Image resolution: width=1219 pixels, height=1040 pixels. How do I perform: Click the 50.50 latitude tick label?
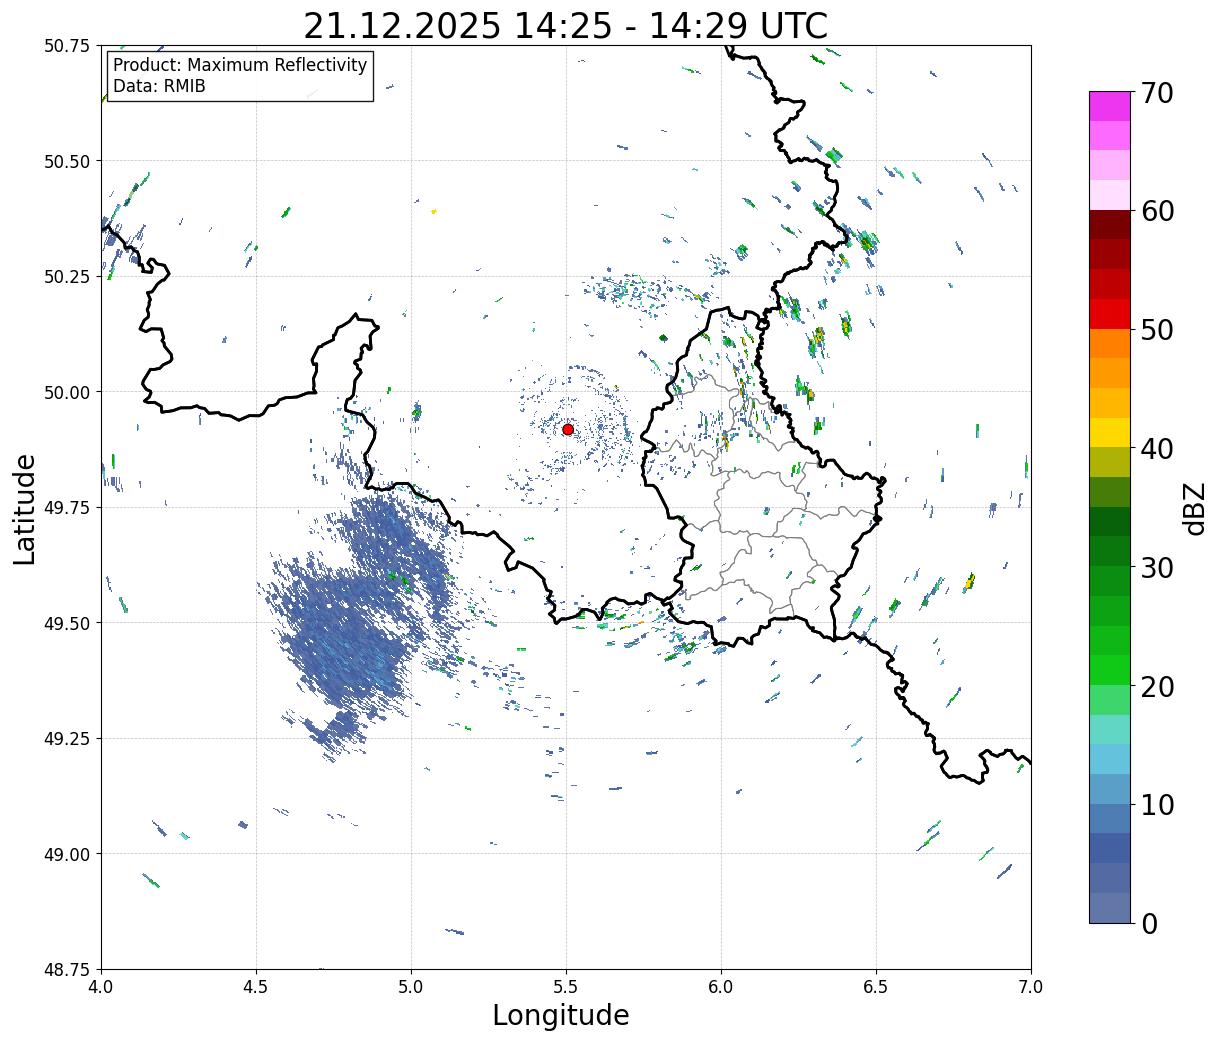click(67, 161)
